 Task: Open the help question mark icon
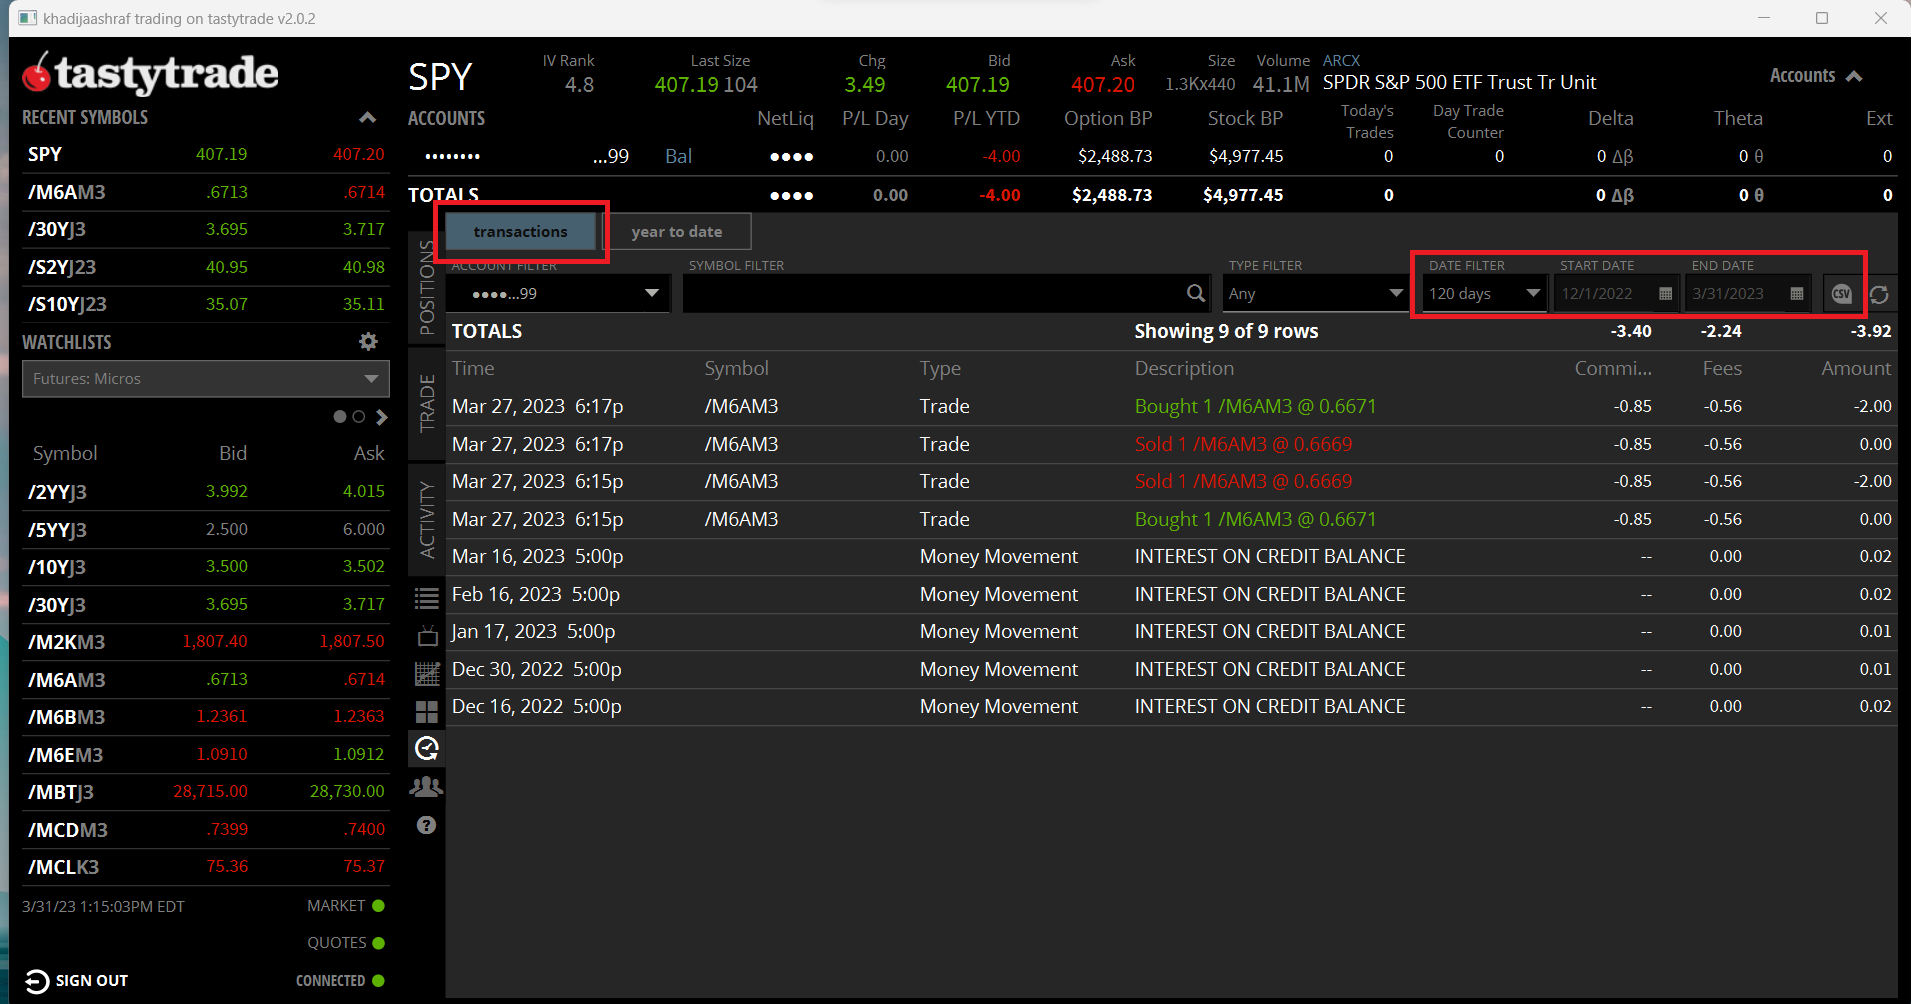tap(427, 825)
